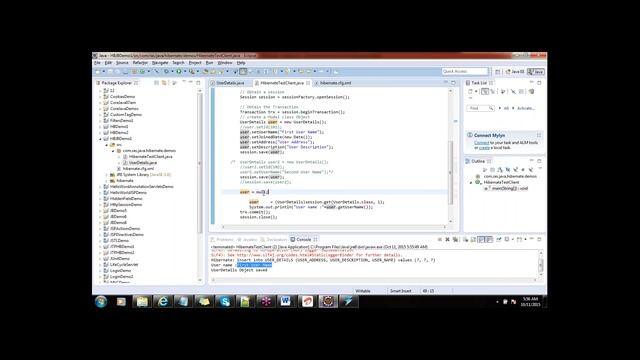Viewport: 640px width, 360px height.
Task: Toggle Link with Editor in Package Explorer
Action: (164, 83)
